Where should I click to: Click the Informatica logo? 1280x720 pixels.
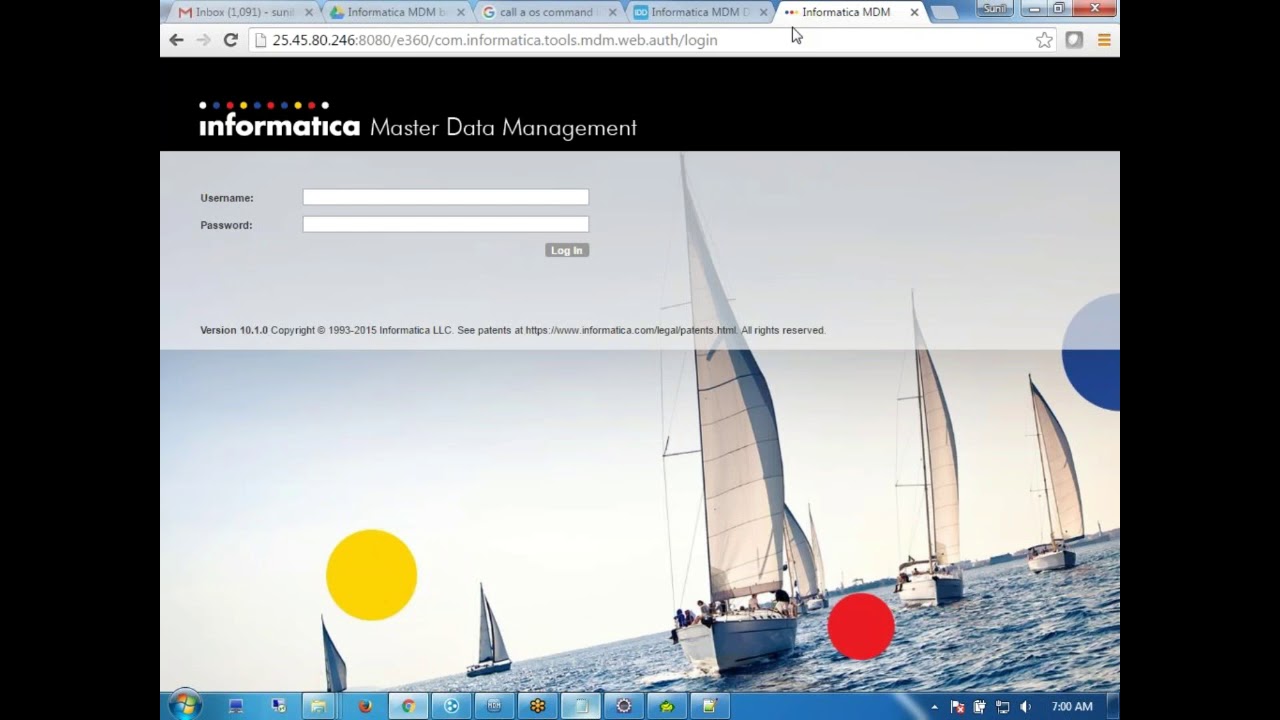coord(279,120)
